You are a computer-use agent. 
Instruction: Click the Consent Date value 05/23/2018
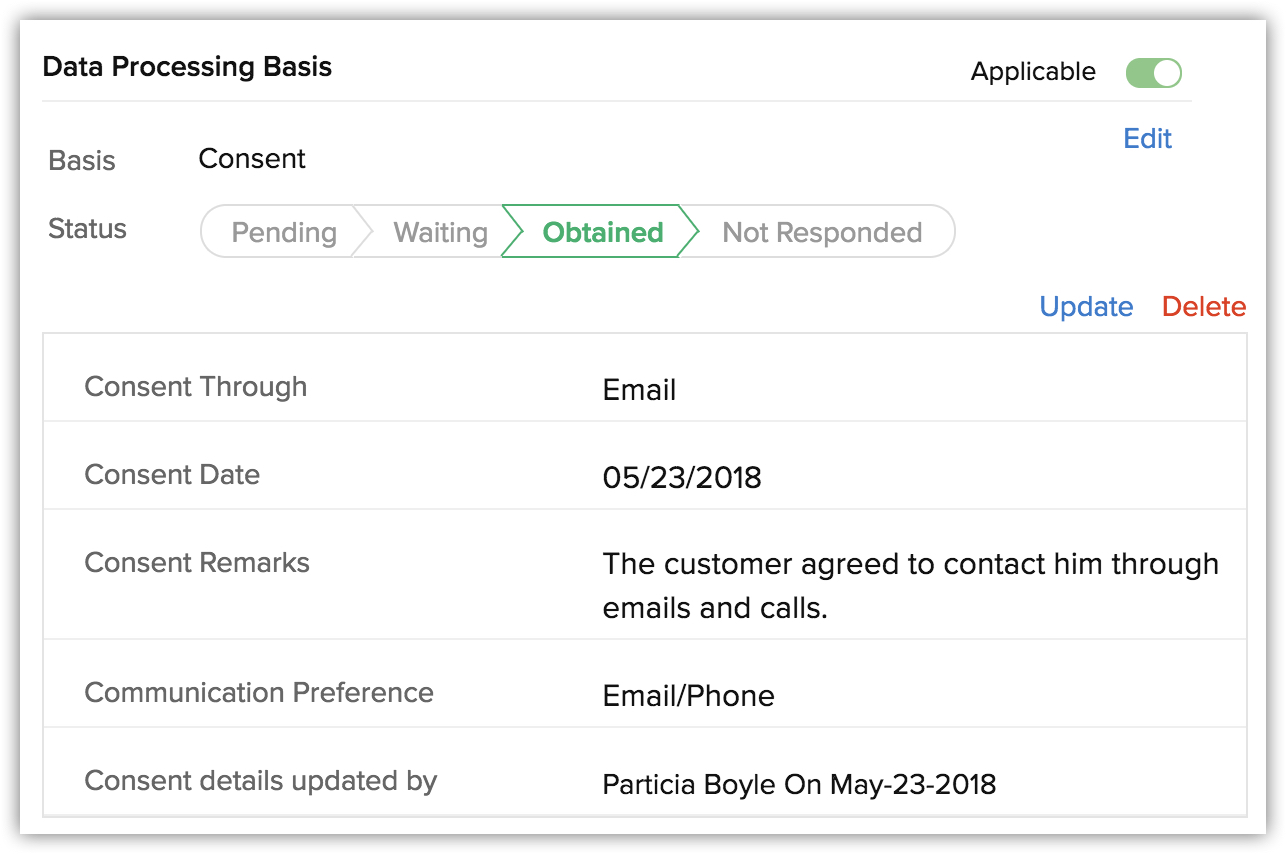[x=681, y=478]
